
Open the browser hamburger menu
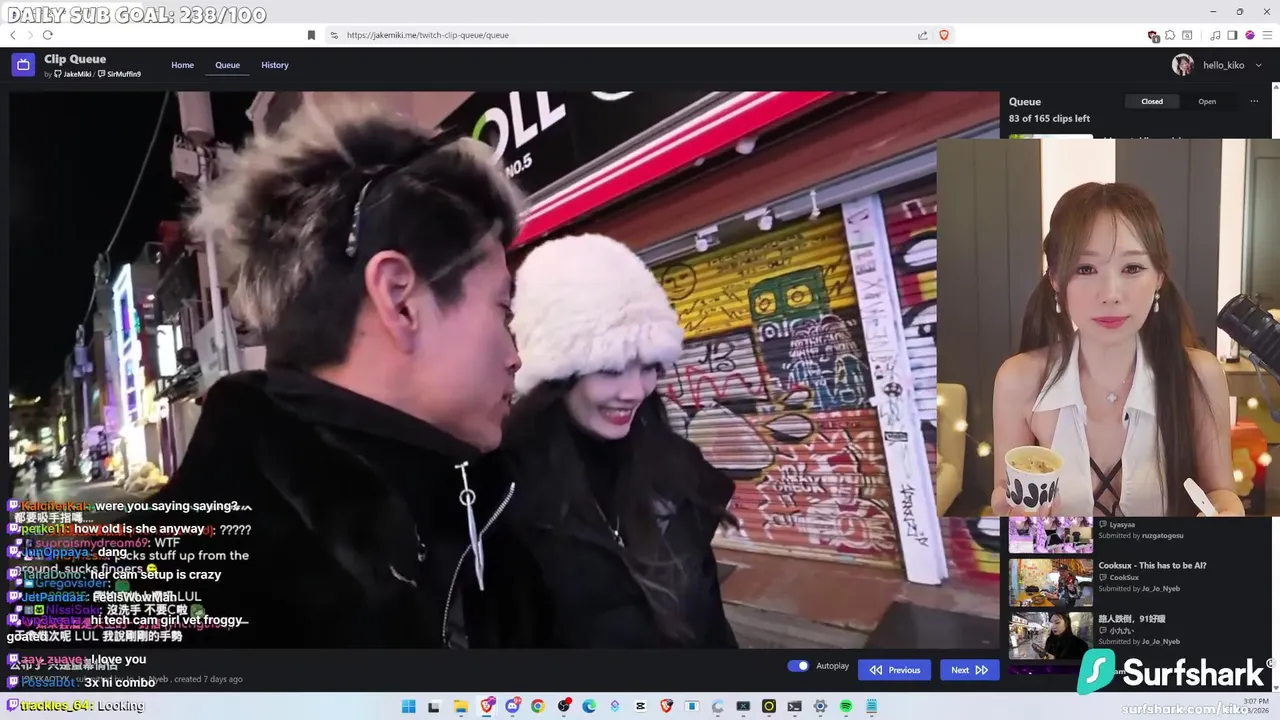pos(1267,35)
